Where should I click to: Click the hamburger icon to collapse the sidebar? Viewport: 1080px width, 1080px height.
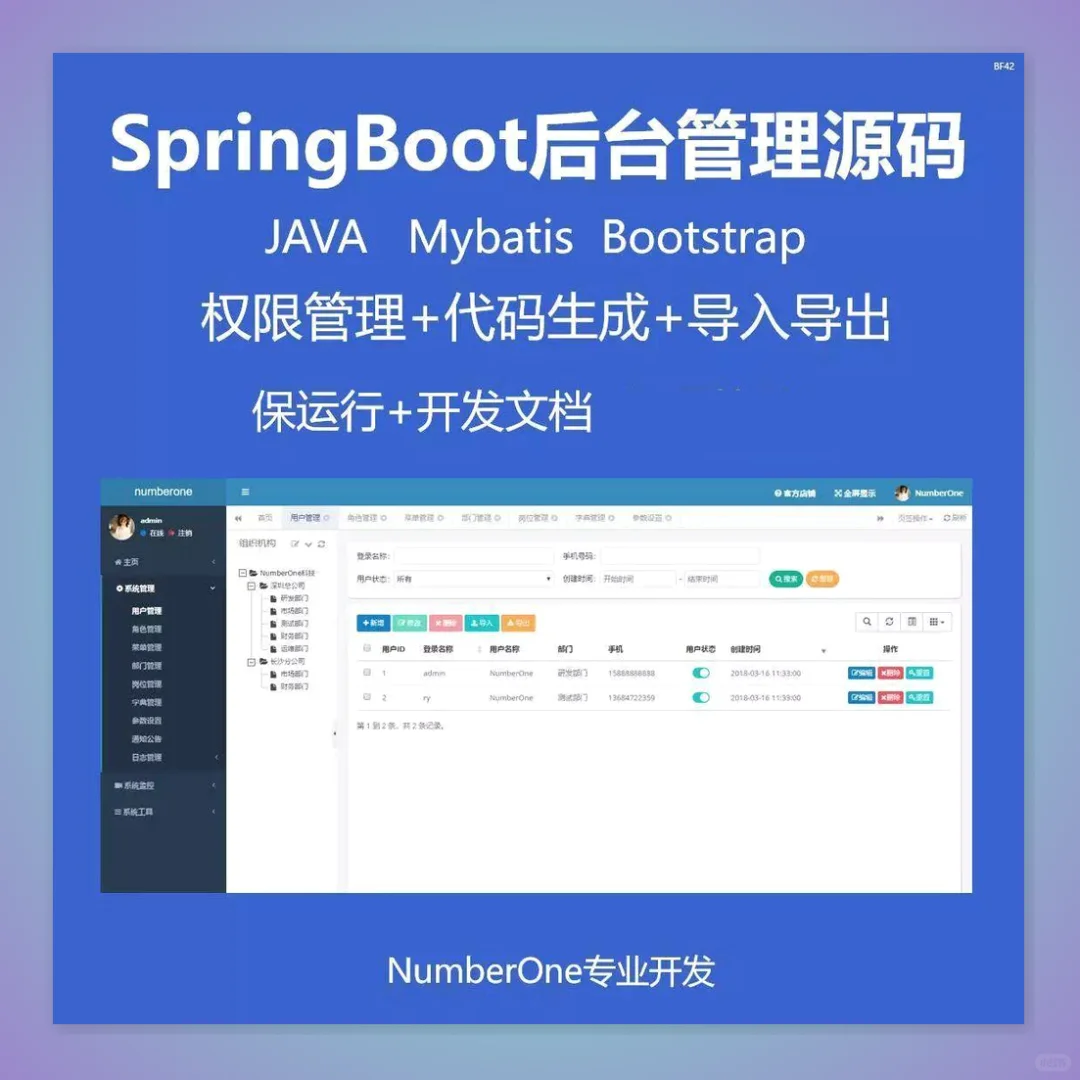(x=244, y=492)
